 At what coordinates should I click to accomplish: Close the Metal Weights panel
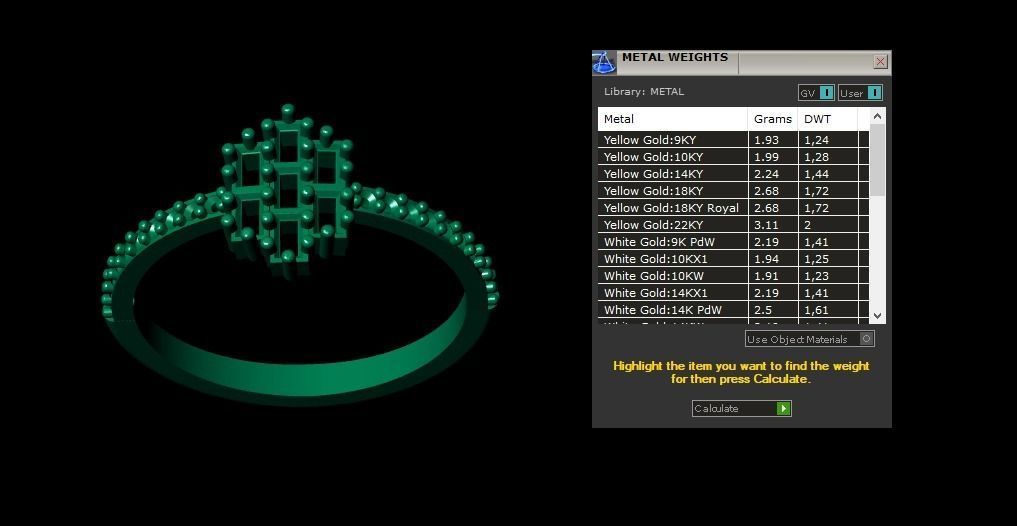tap(880, 62)
